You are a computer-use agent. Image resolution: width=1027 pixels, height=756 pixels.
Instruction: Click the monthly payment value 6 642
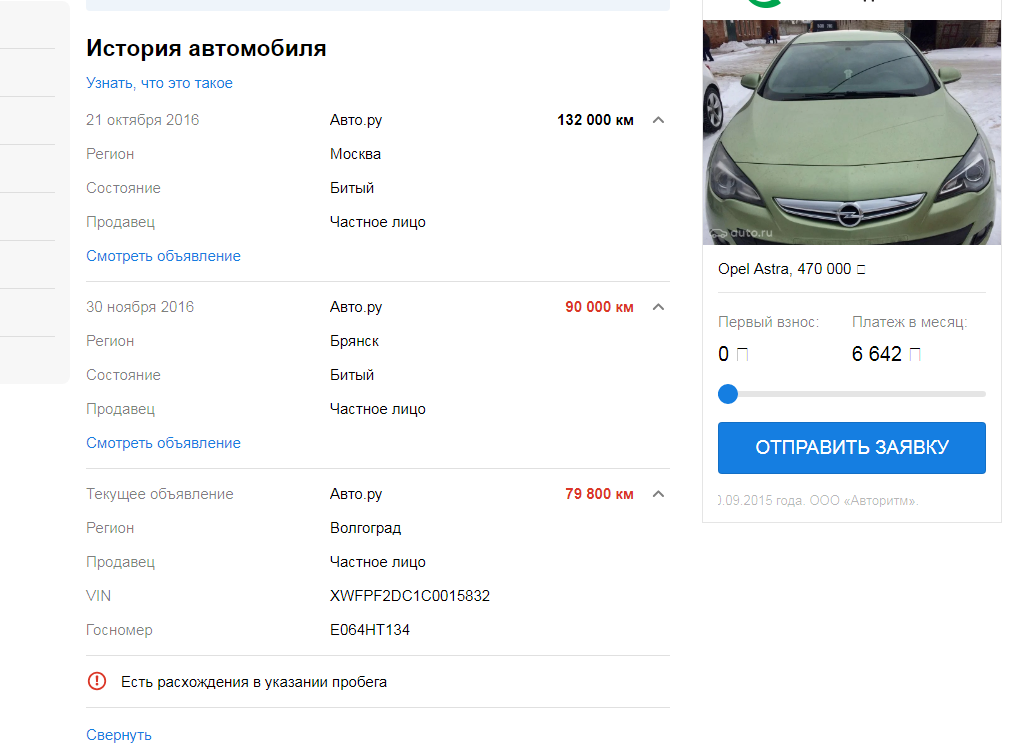tap(877, 354)
